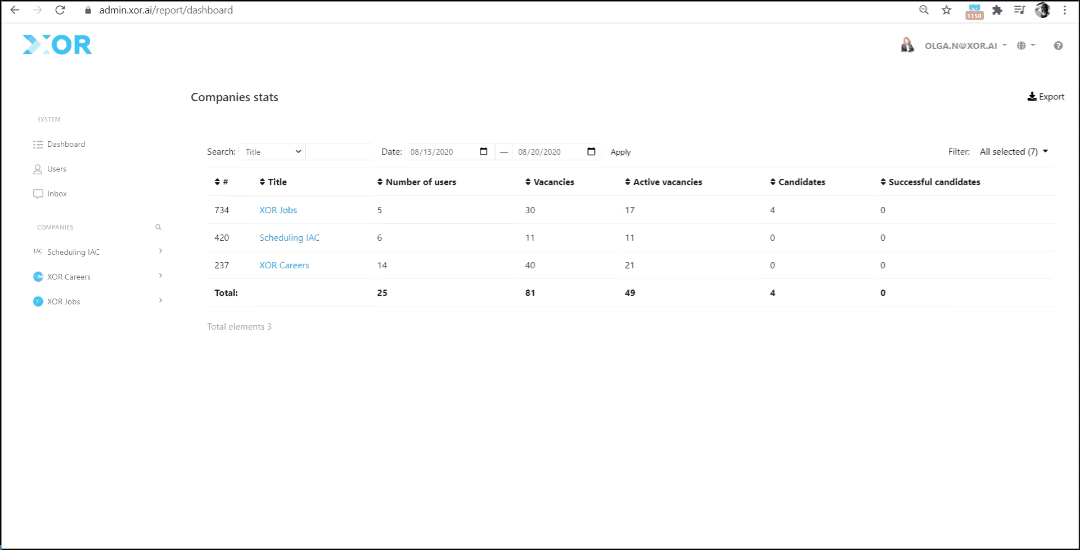This screenshot has width=1080, height=550.
Task: Click the 734 ID cell
Action: point(221,210)
